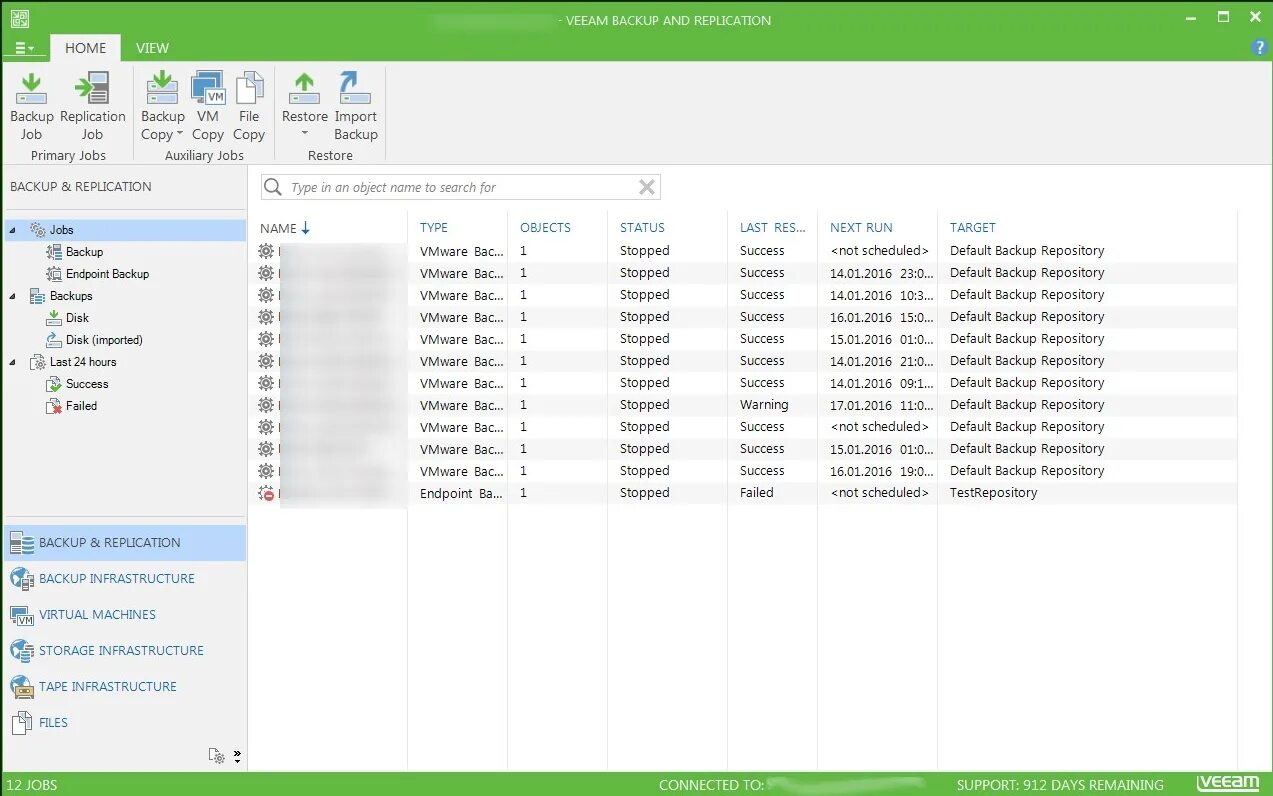
Task: Open the main application menu button
Action: [25, 48]
